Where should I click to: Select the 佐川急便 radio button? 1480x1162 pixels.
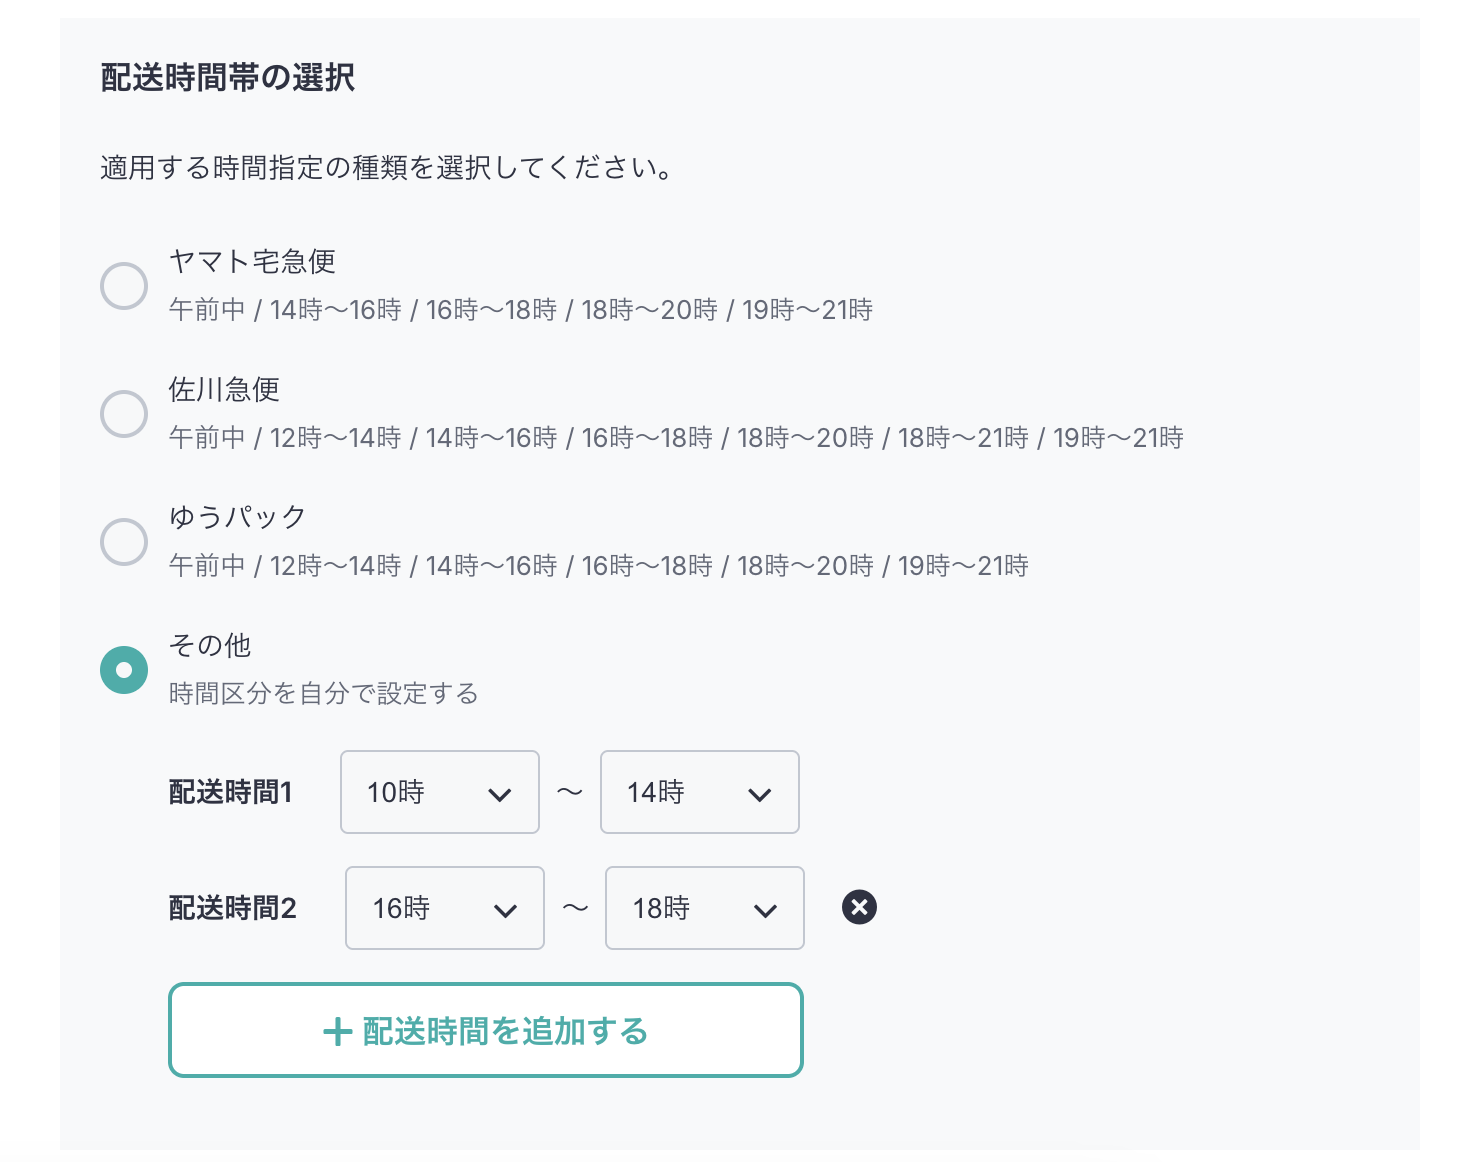pos(124,414)
